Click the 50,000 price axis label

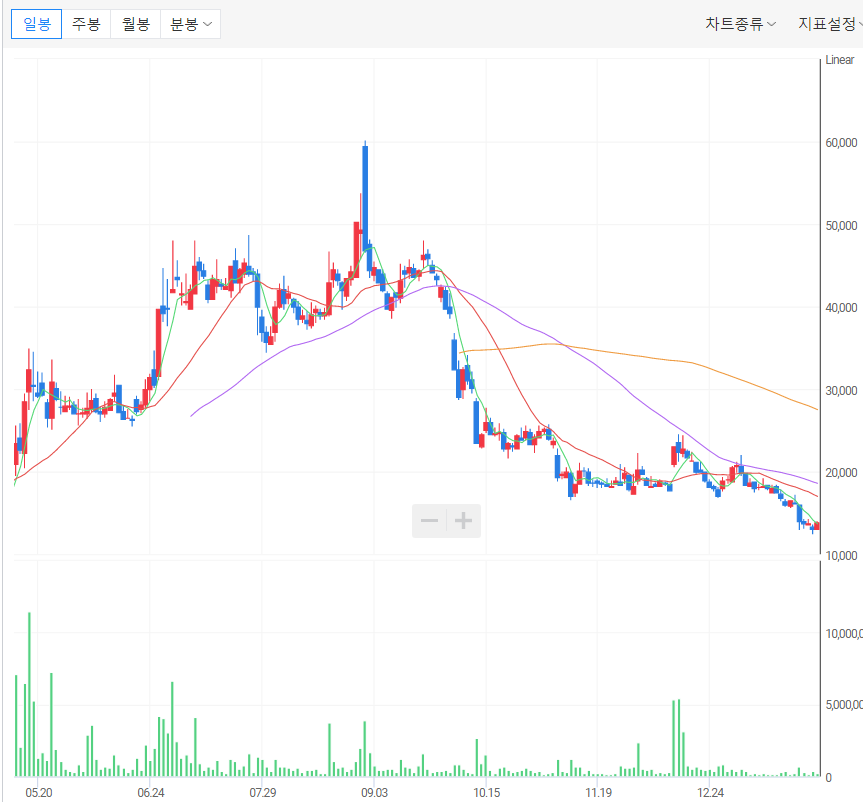click(841, 225)
